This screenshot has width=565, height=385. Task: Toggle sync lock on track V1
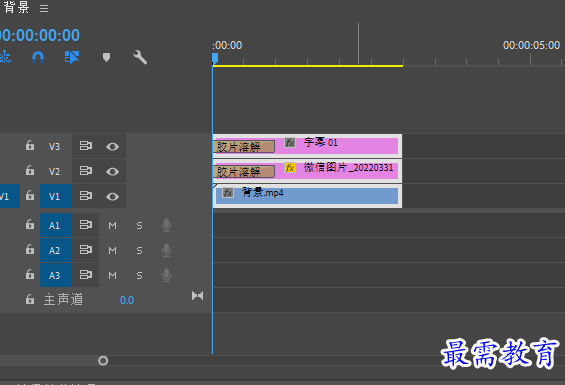click(x=86, y=196)
